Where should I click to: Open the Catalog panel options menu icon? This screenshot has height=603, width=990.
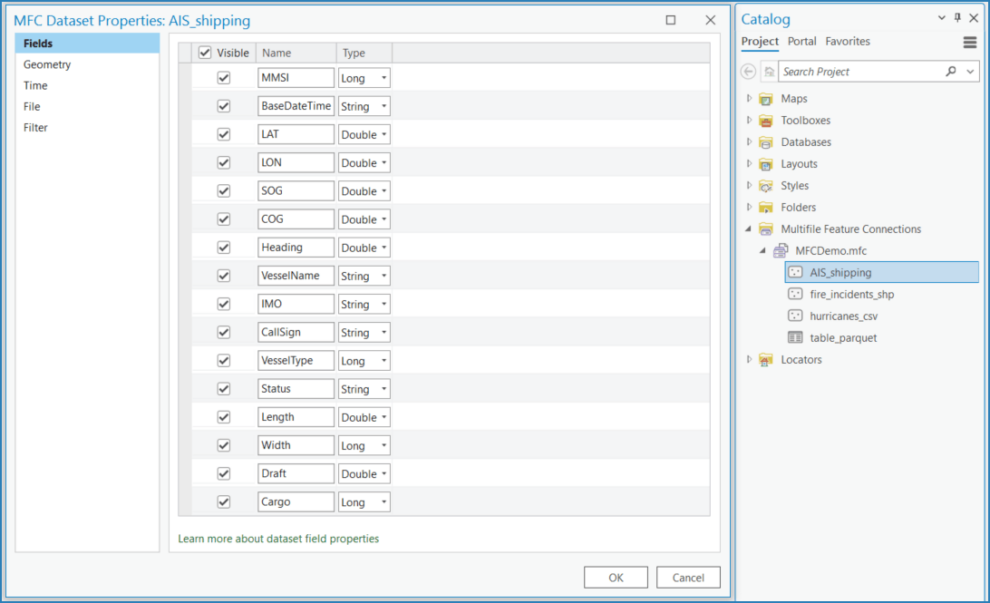pyautogui.click(x=968, y=42)
